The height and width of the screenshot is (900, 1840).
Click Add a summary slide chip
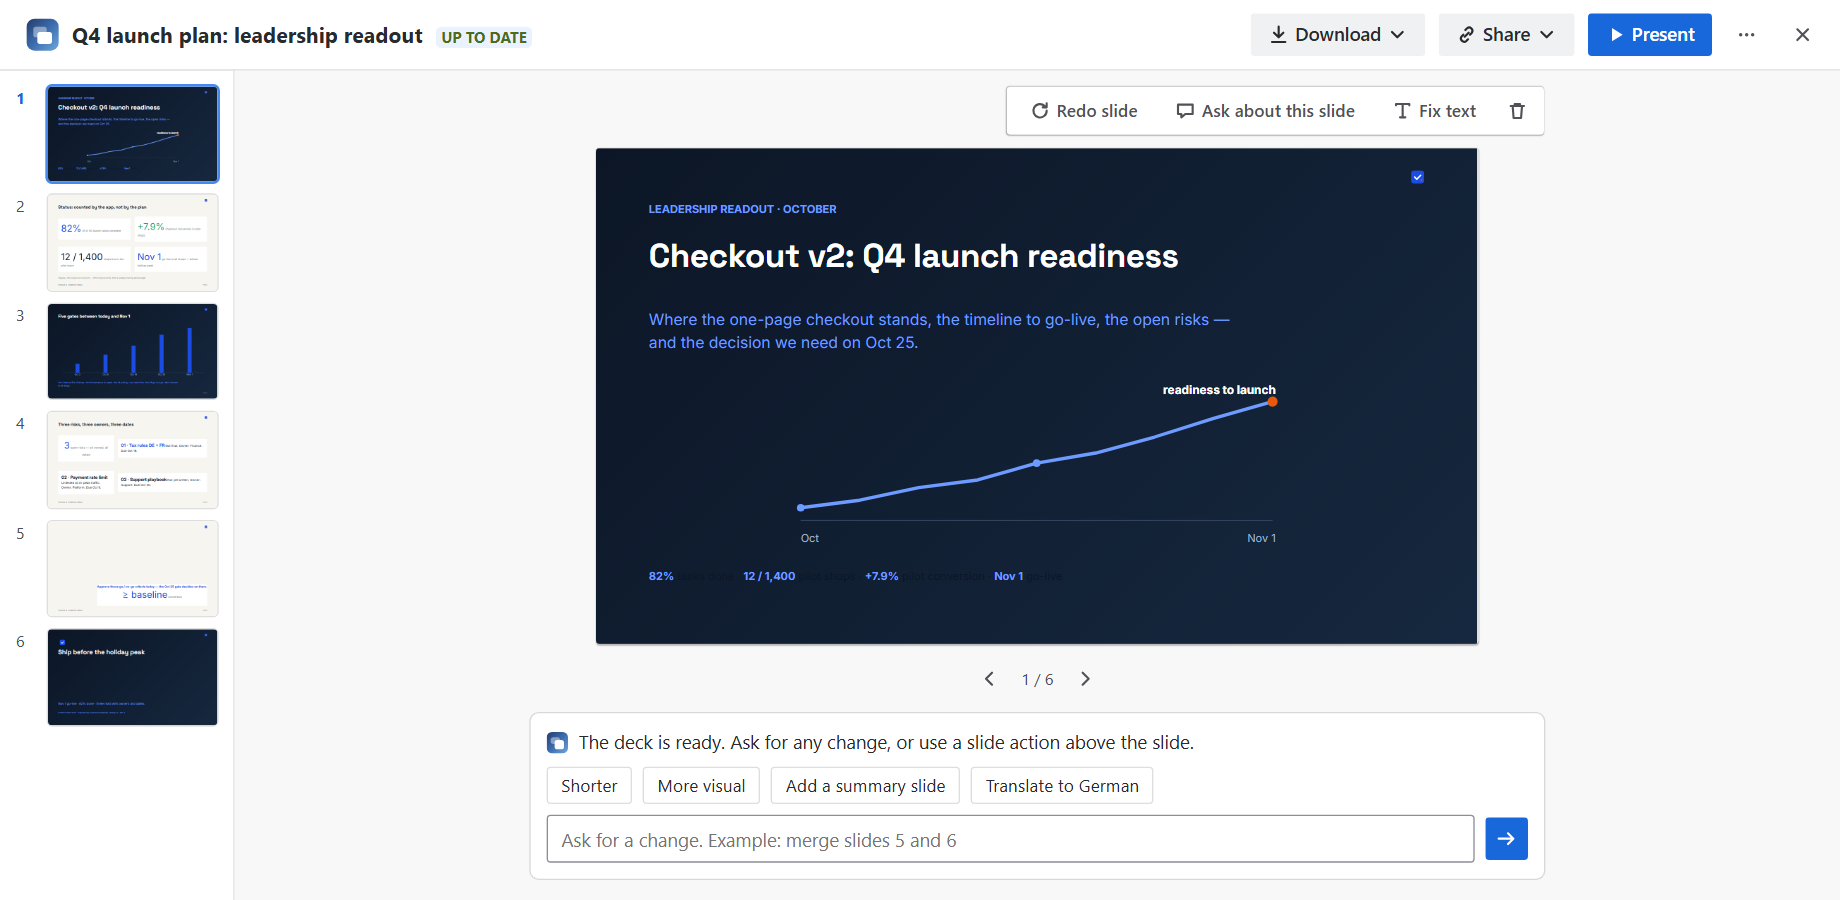point(865,786)
